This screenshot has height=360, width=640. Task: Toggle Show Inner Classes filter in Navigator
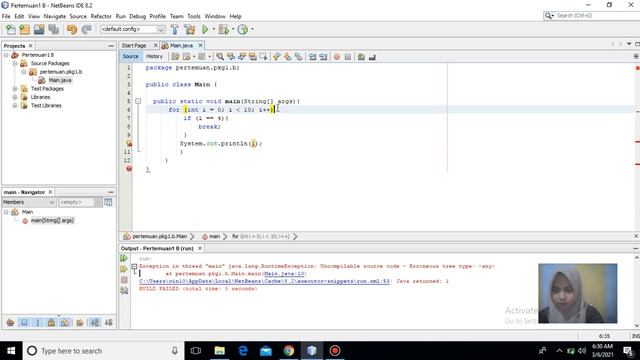coord(65,322)
